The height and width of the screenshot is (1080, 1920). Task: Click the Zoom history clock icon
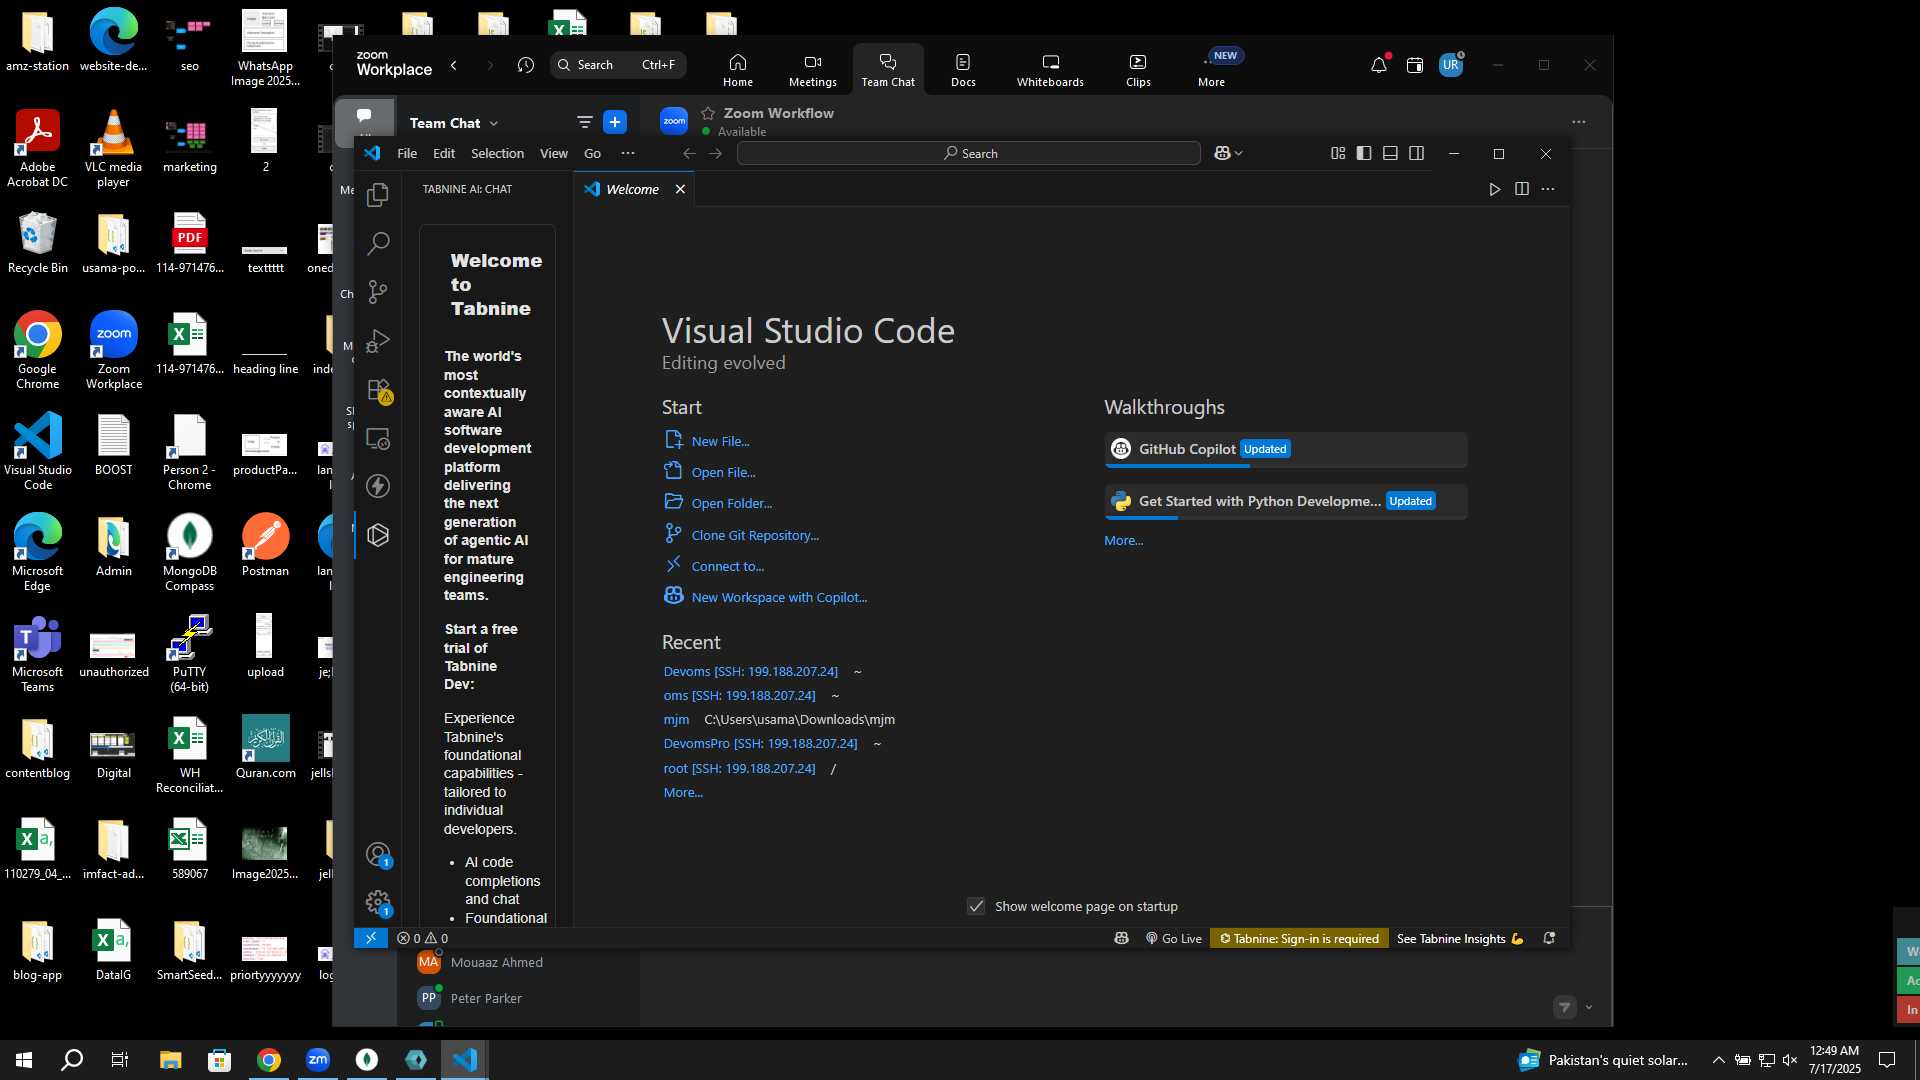(x=526, y=65)
